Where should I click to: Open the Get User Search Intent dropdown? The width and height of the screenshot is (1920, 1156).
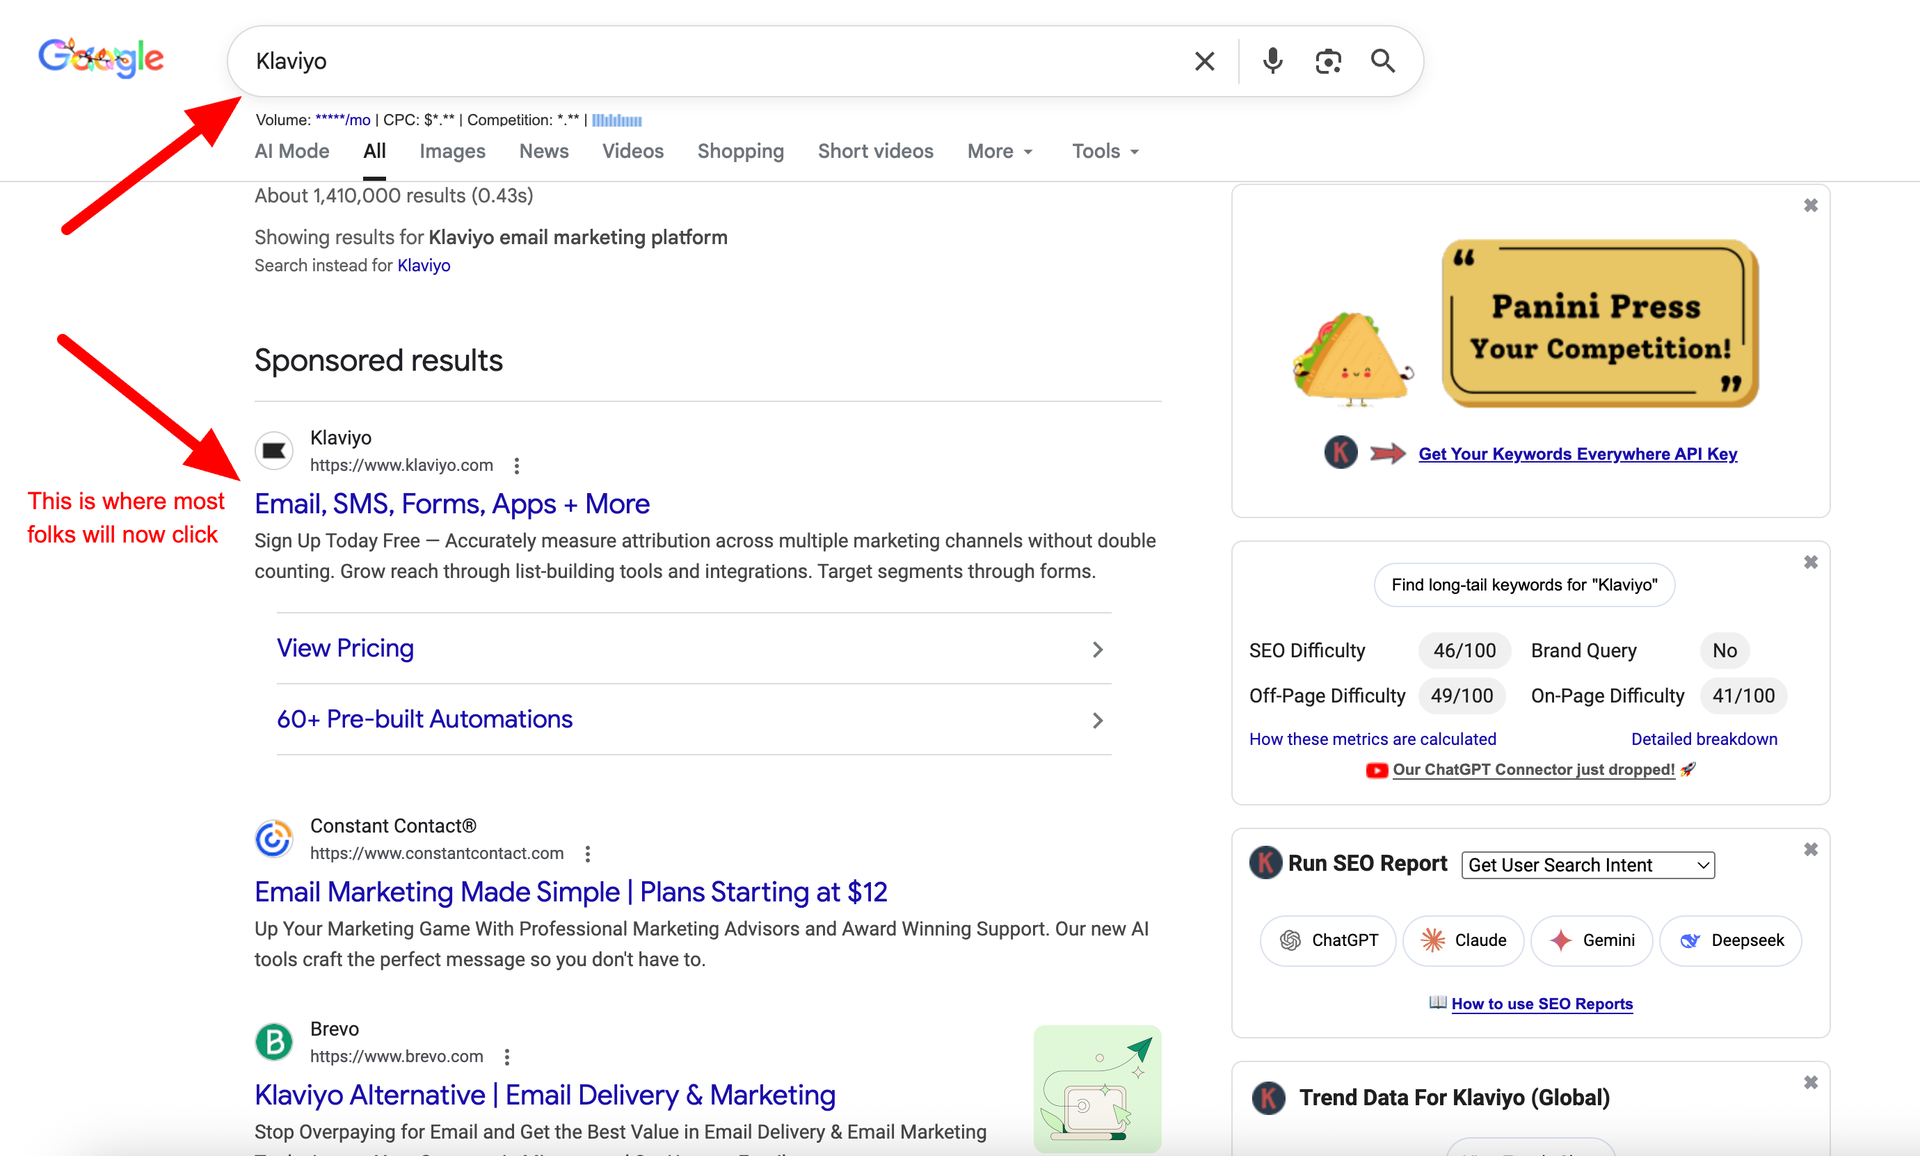pos(1587,865)
